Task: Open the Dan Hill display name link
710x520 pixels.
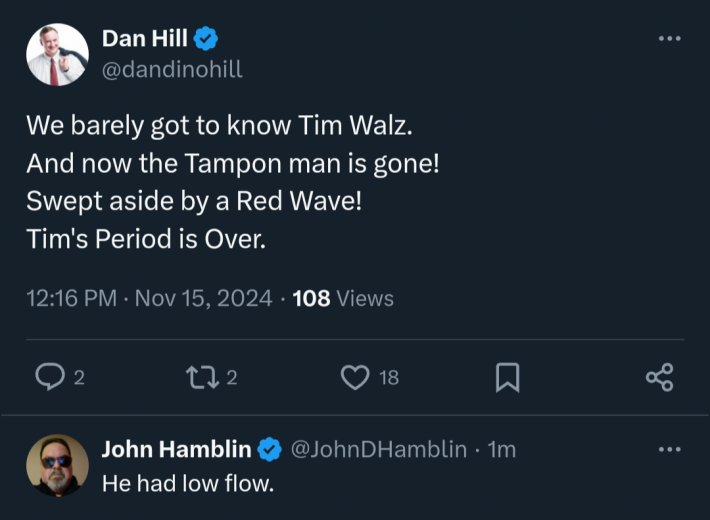Action: 144,38
